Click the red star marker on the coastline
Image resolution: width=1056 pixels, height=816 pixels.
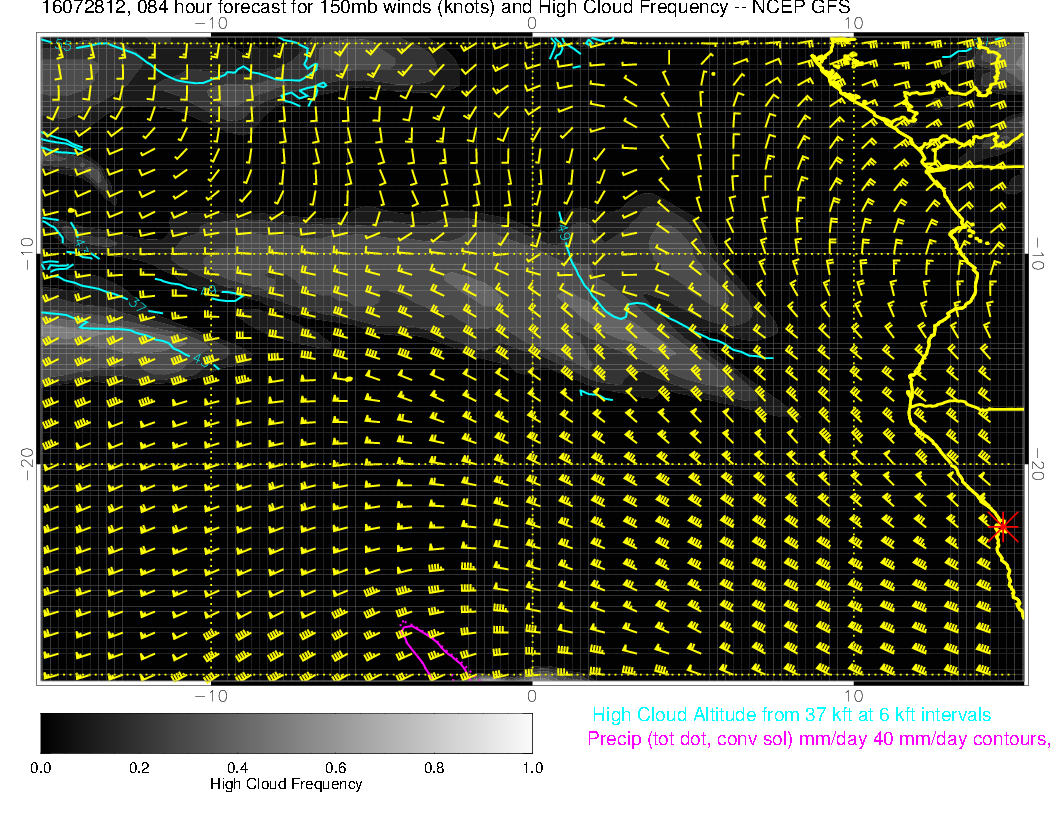pos(1003,526)
